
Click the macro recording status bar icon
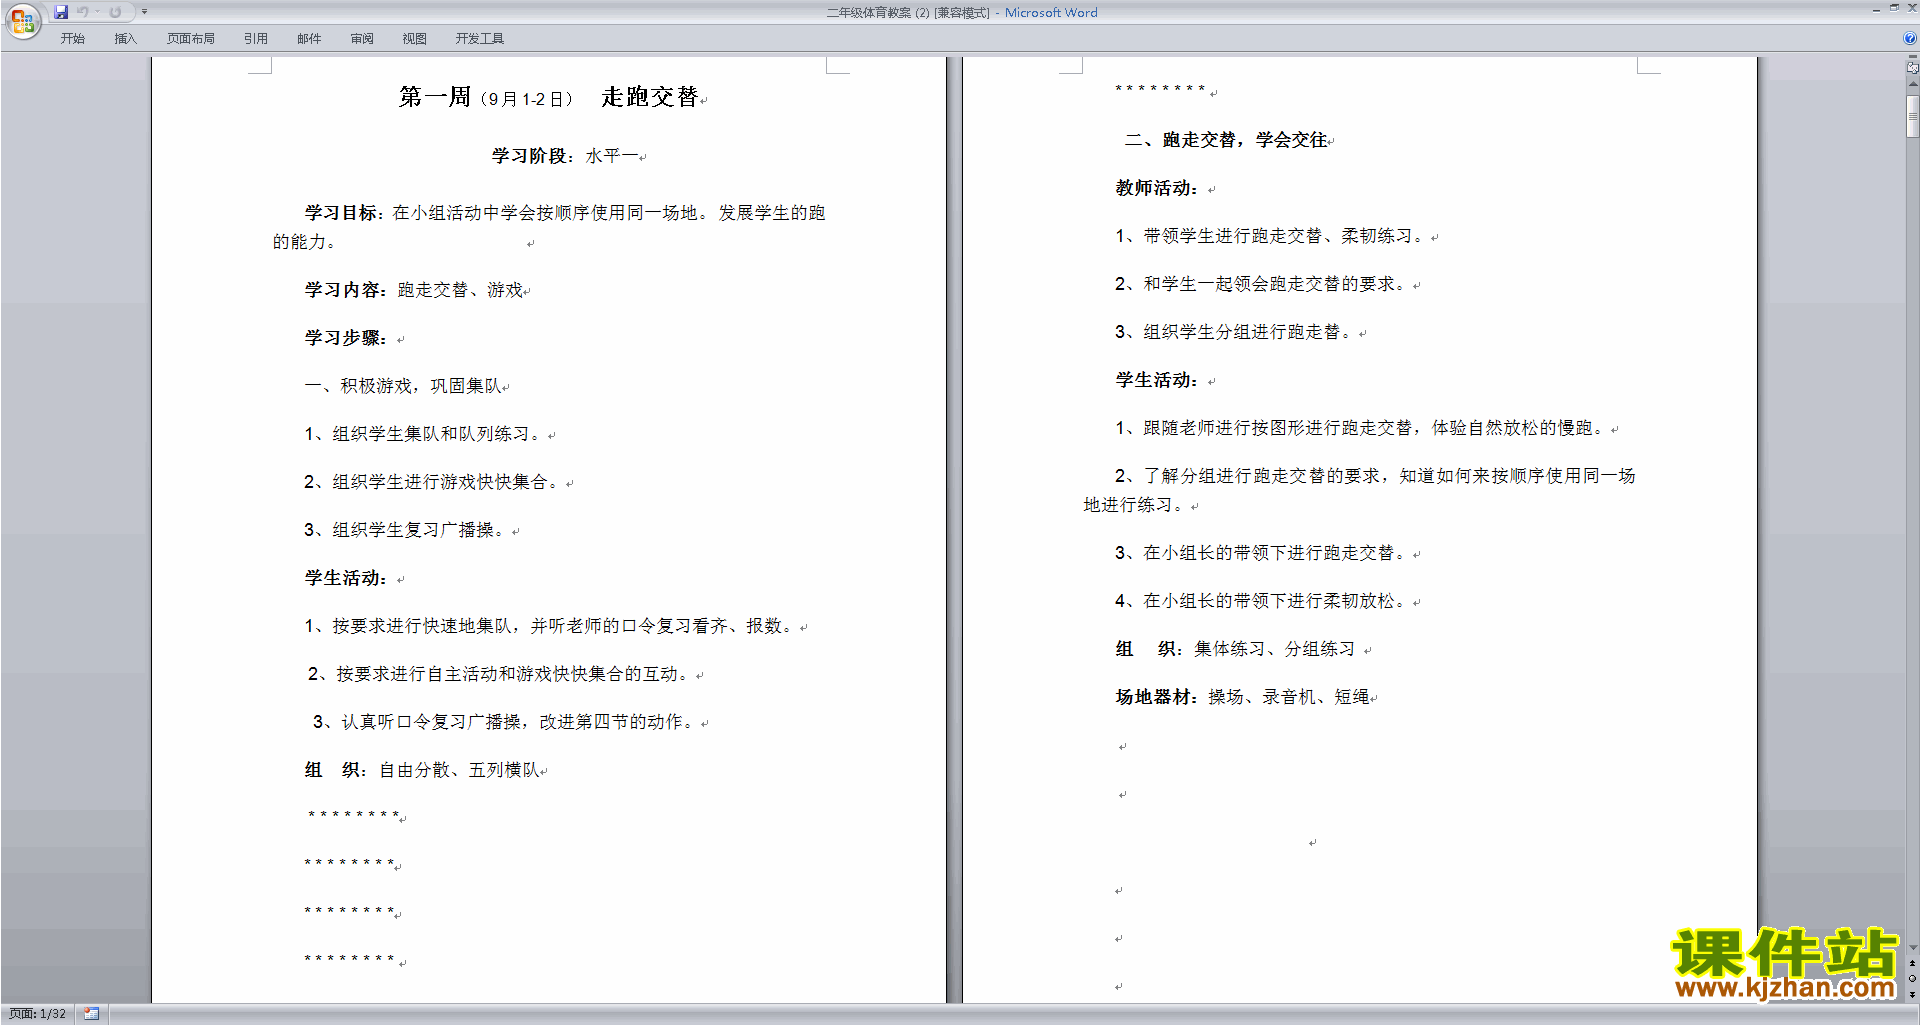[x=91, y=1014]
